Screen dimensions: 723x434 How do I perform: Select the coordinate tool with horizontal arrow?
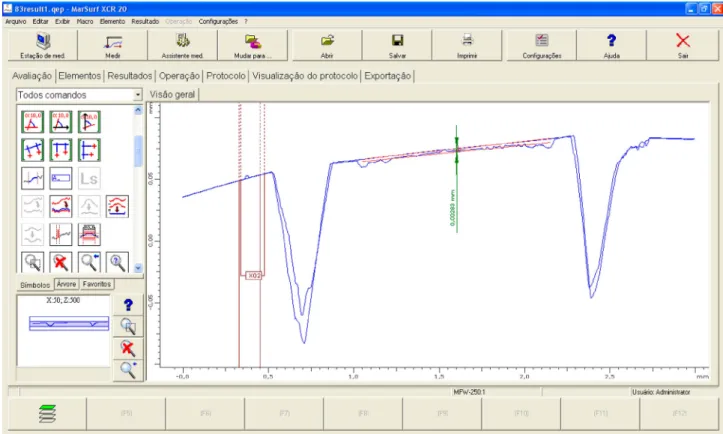61,122
